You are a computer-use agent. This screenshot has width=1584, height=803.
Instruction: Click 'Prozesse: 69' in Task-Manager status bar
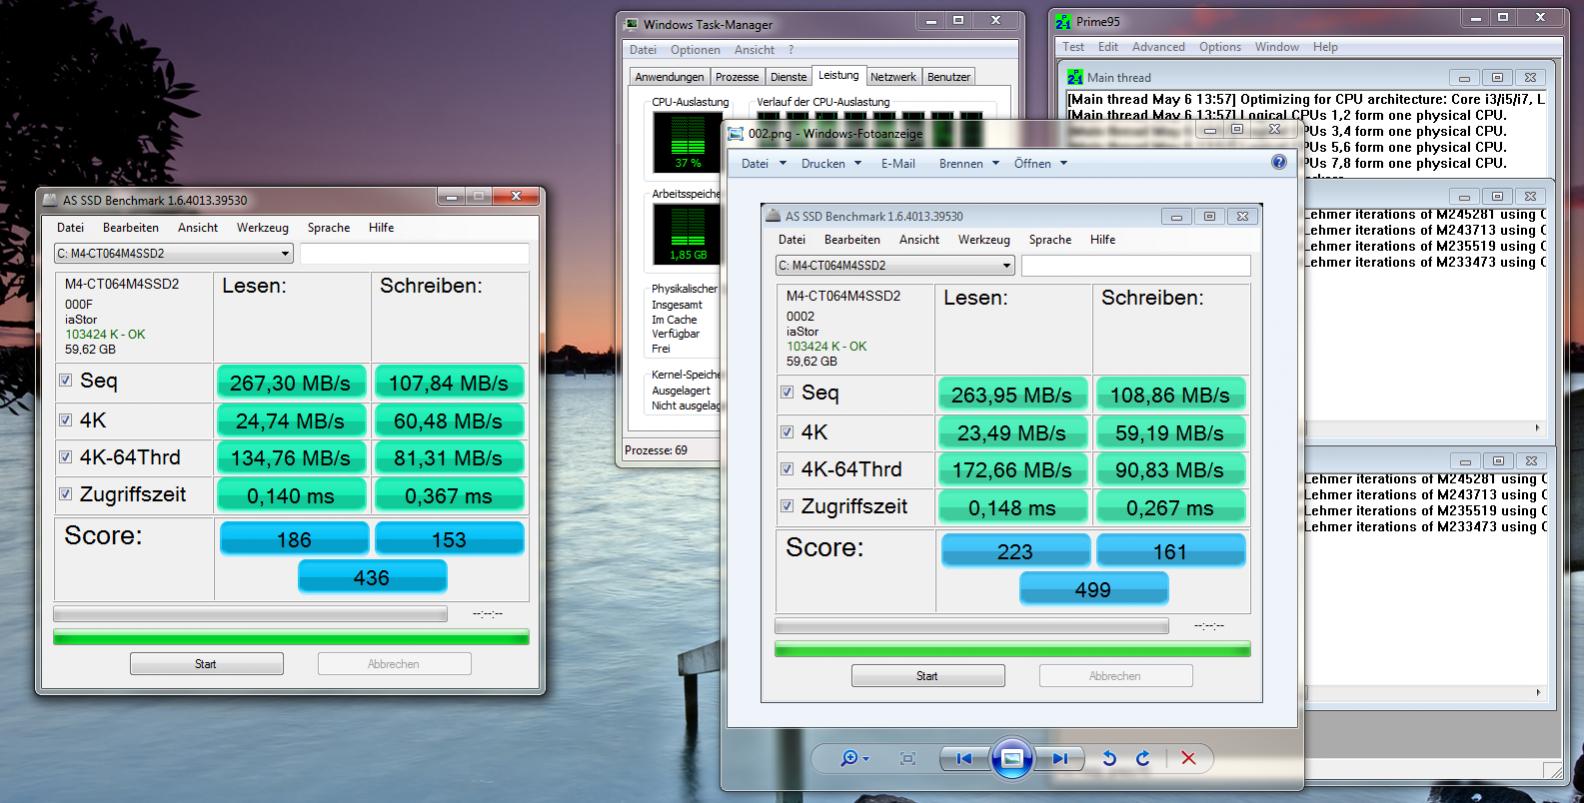[656, 450]
